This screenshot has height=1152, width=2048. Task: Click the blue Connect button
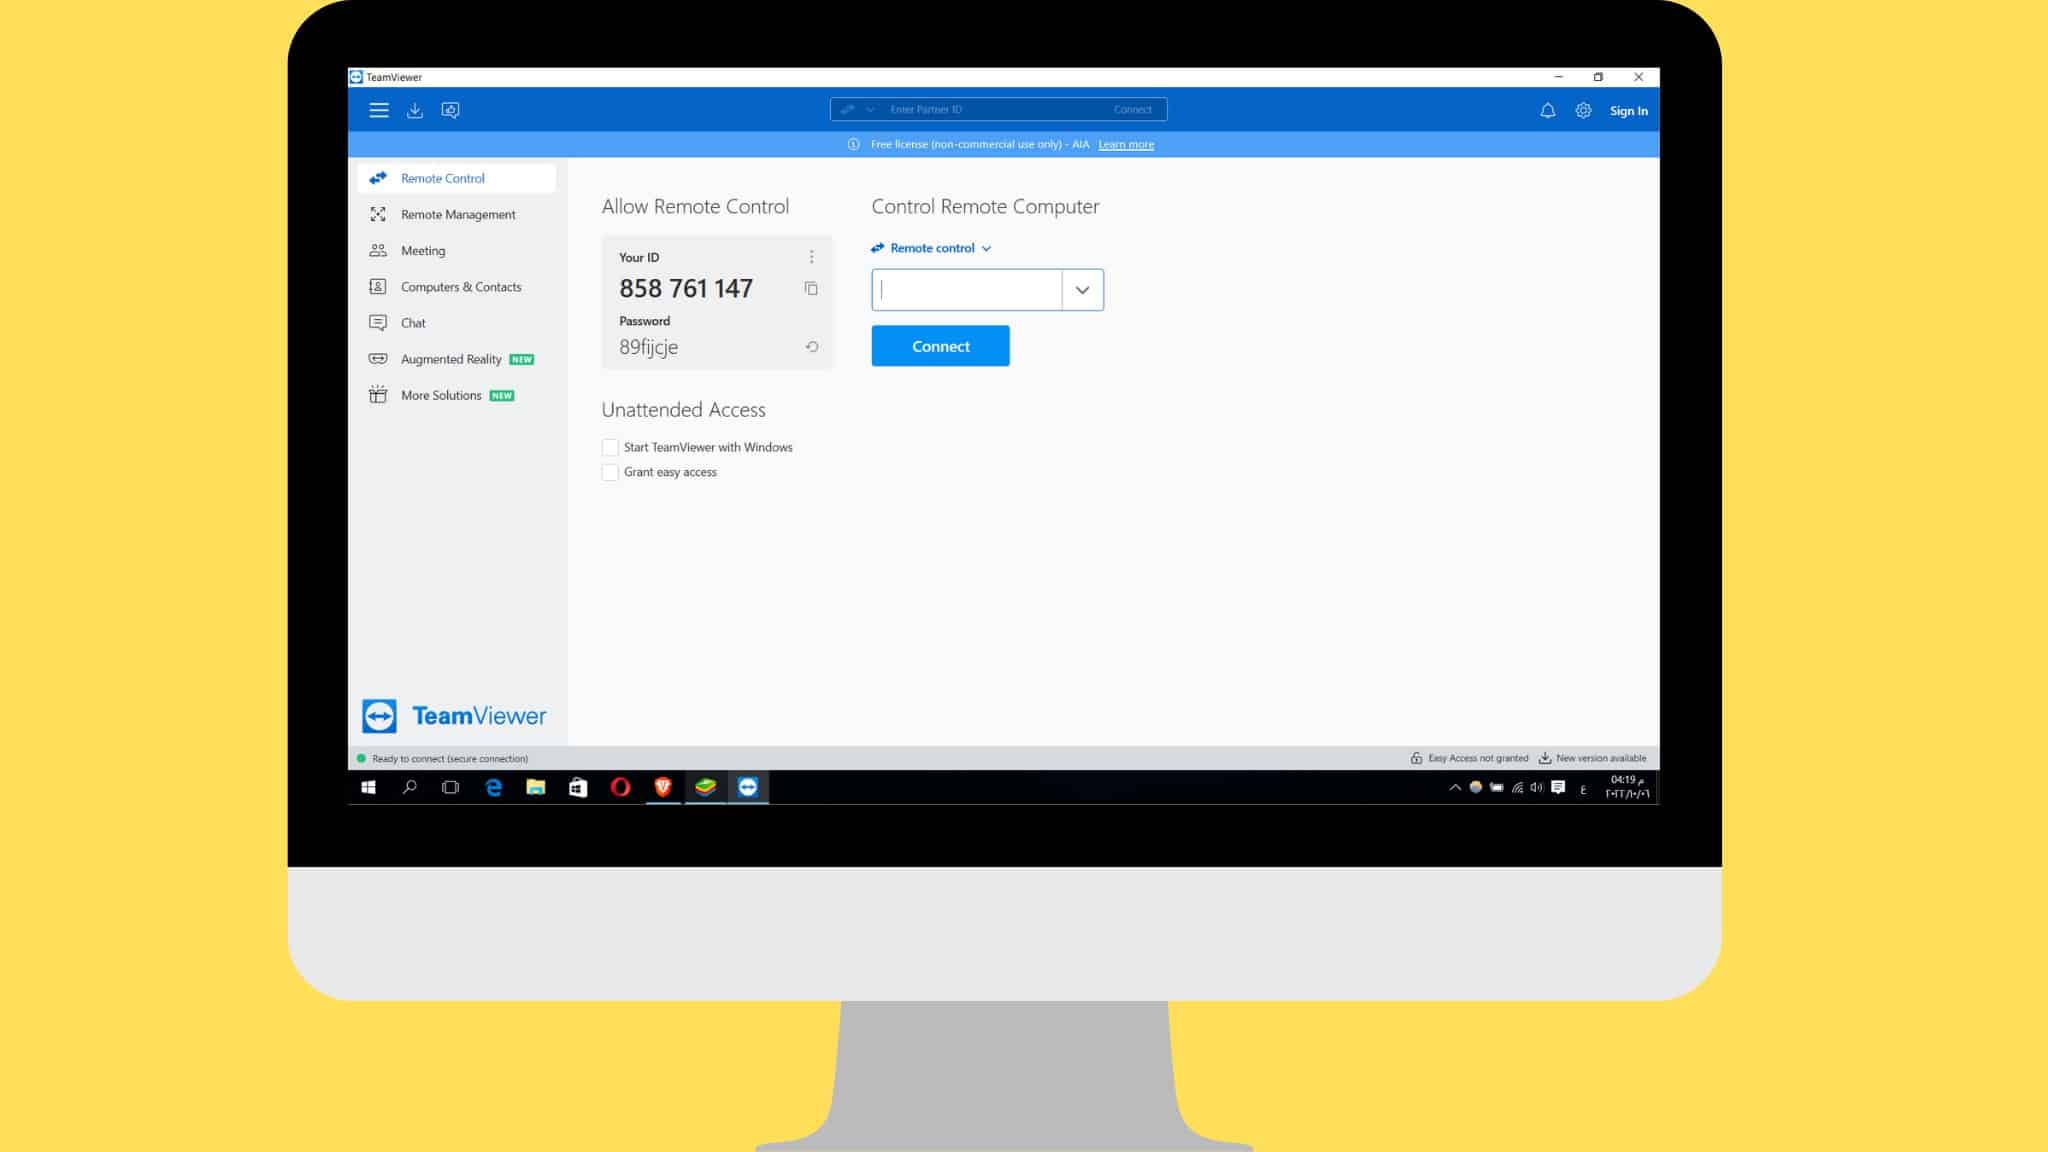pyautogui.click(x=940, y=346)
